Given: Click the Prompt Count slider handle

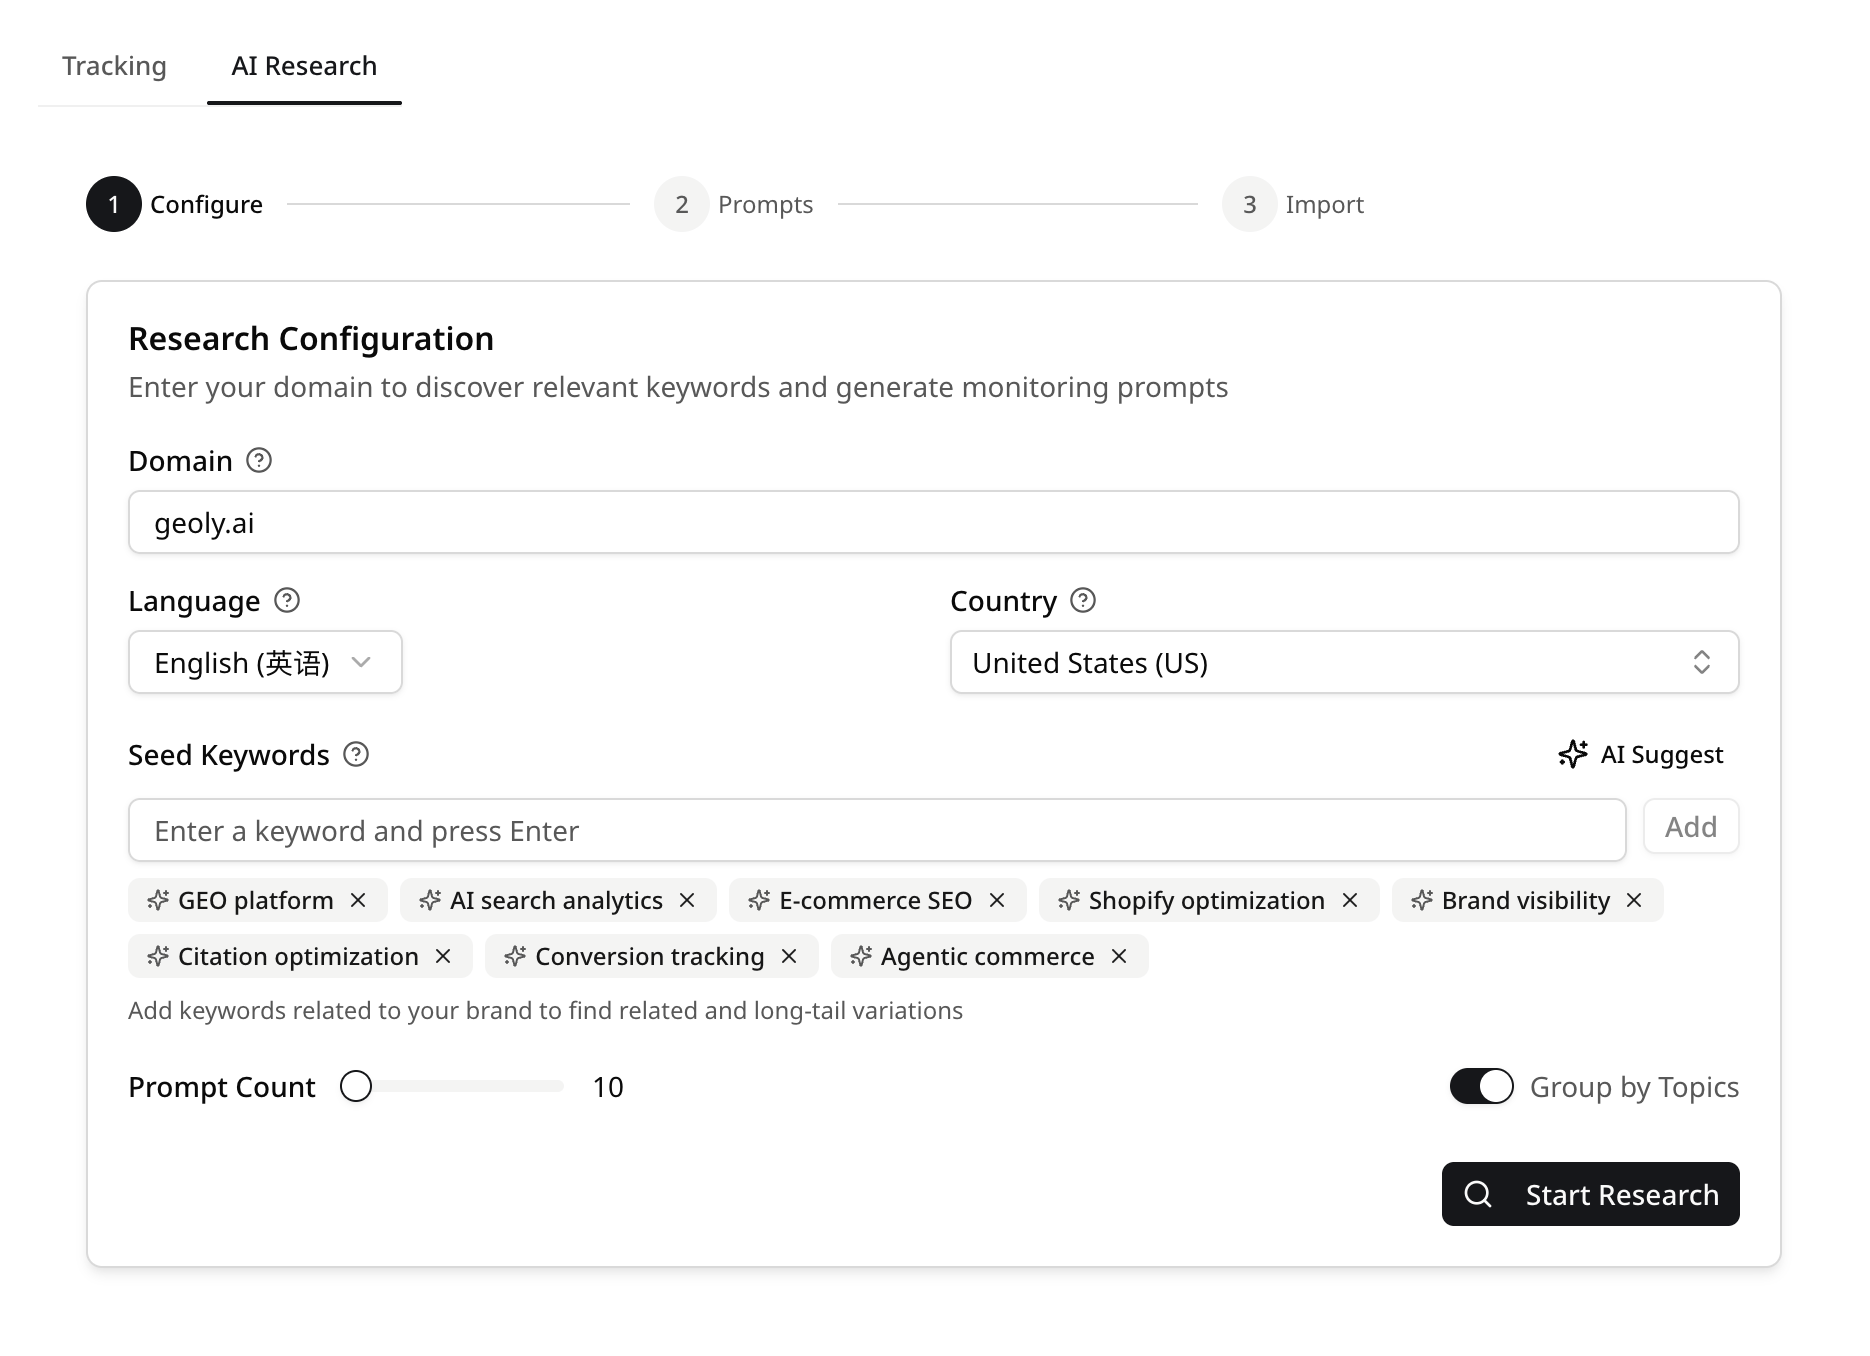Looking at the screenshot, I should click(x=356, y=1086).
